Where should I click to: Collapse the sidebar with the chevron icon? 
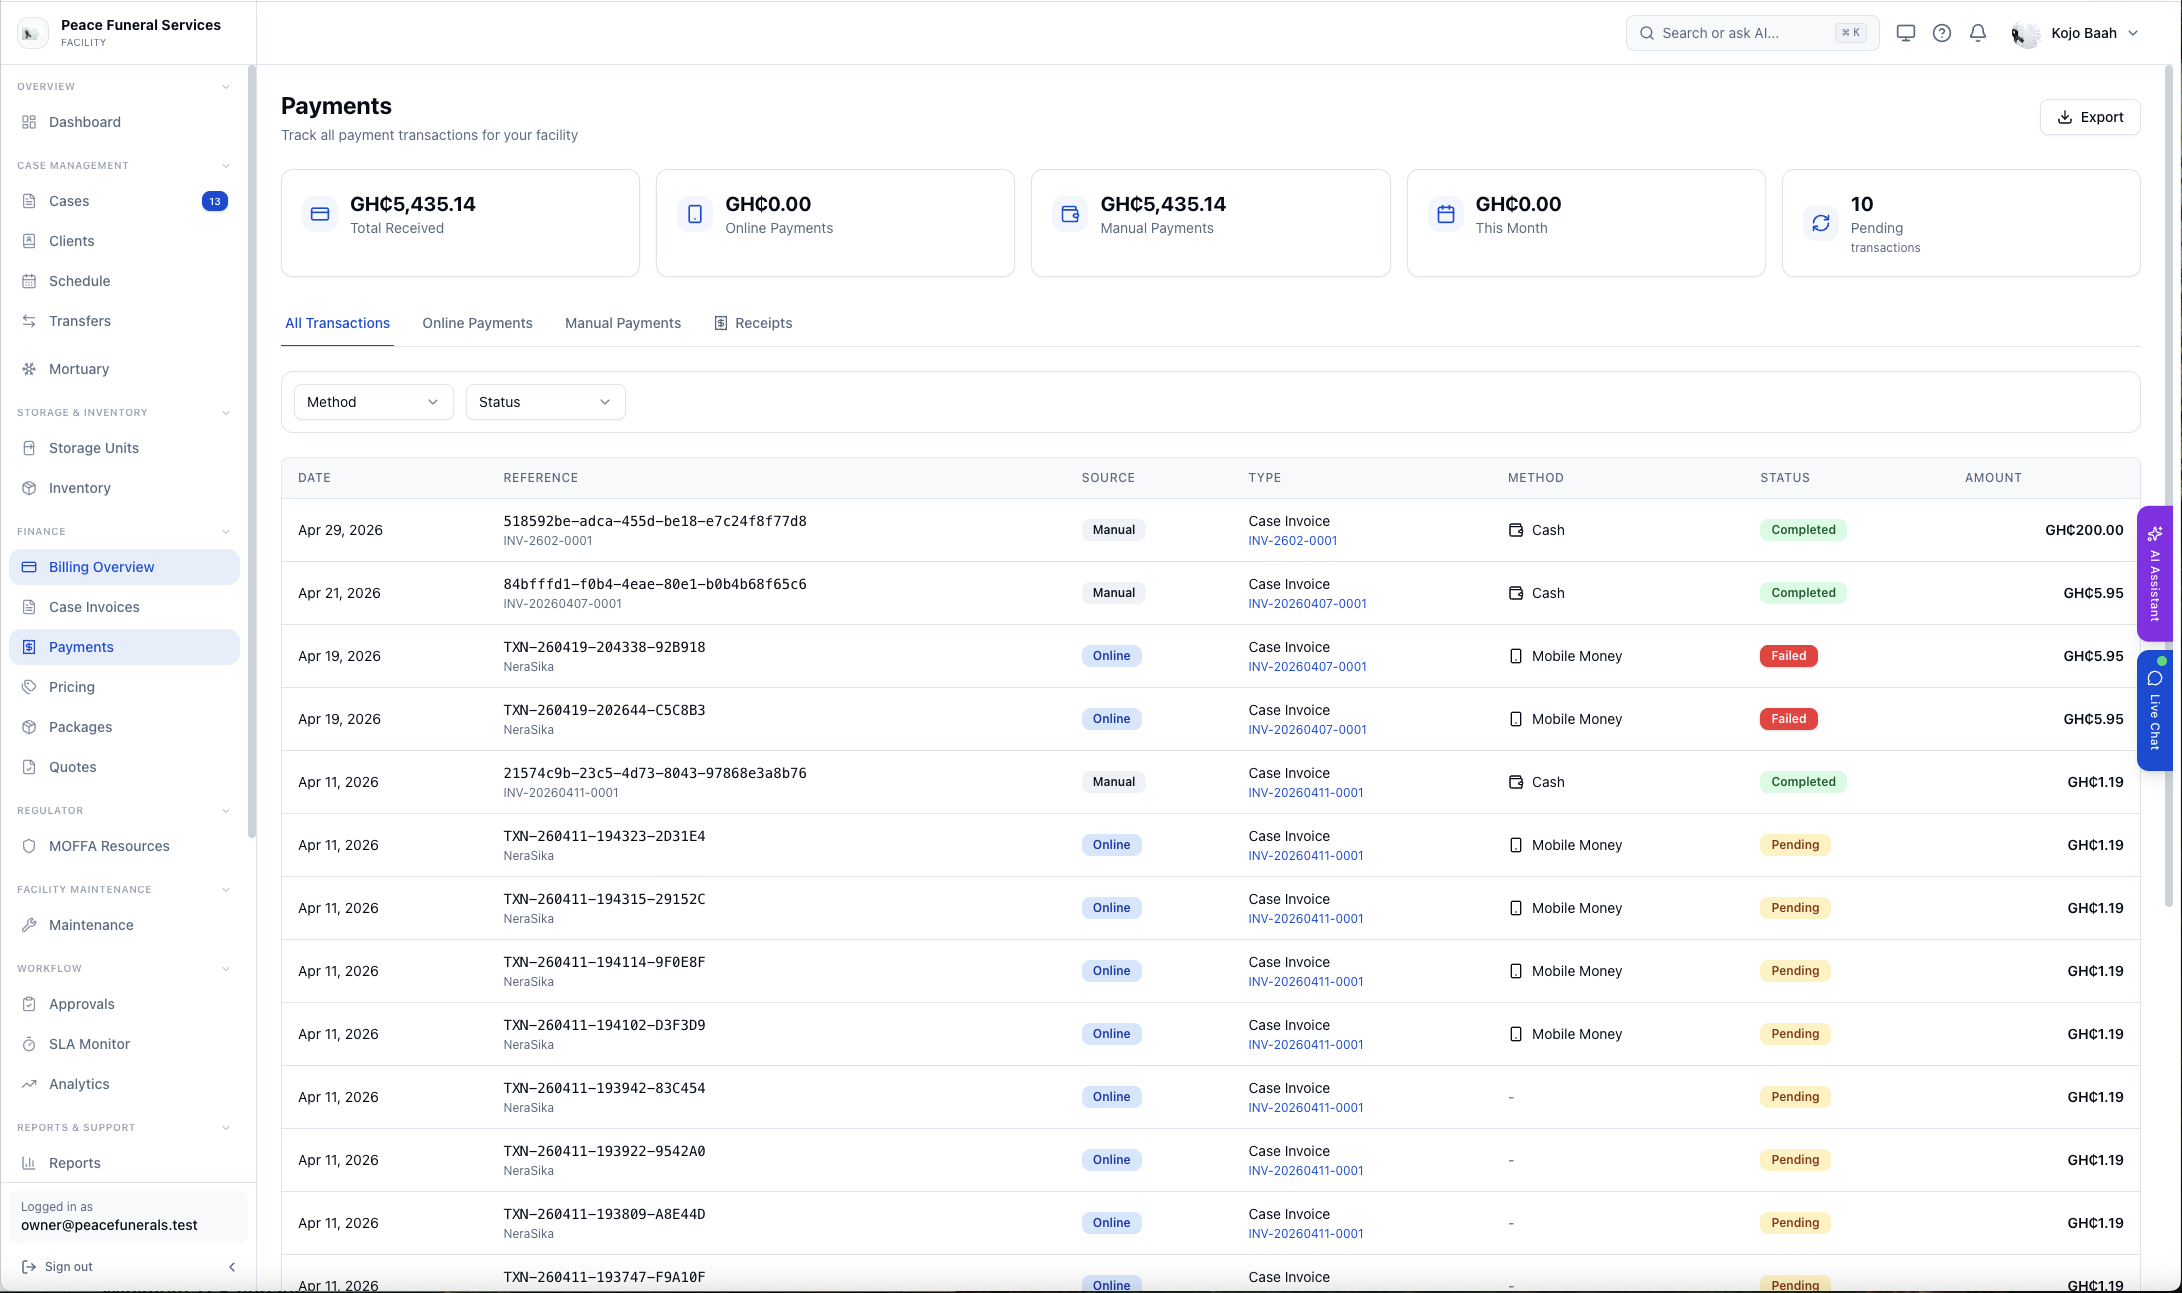pyautogui.click(x=232, y=1267)
